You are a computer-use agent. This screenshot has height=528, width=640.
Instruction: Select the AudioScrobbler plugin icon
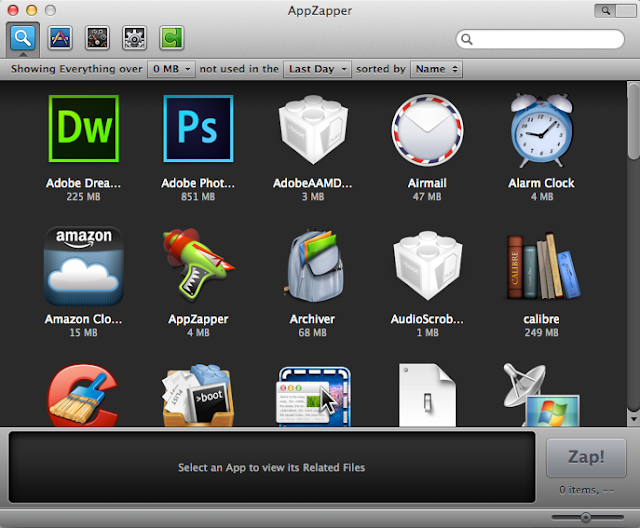coord(427,265)
